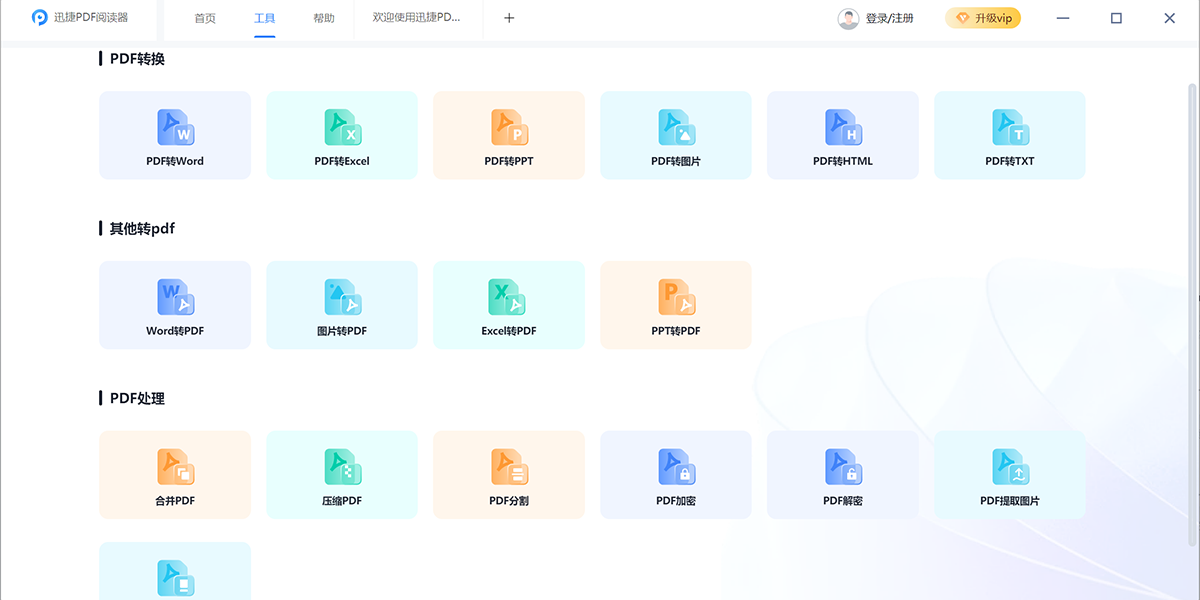Select the PPT转PDF converter

(x=675, y=305)
